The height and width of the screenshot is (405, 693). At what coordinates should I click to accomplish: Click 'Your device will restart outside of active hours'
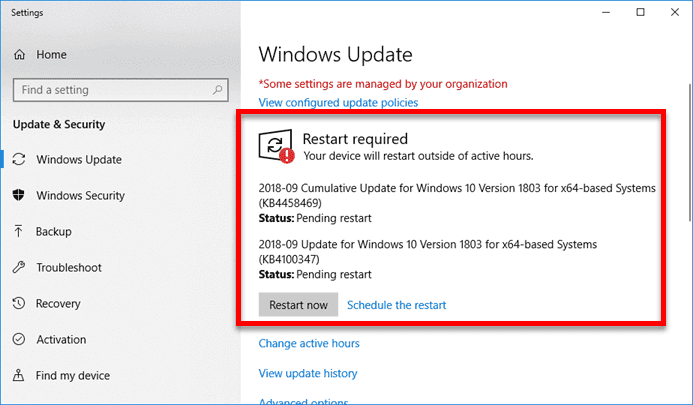(418, 156)
